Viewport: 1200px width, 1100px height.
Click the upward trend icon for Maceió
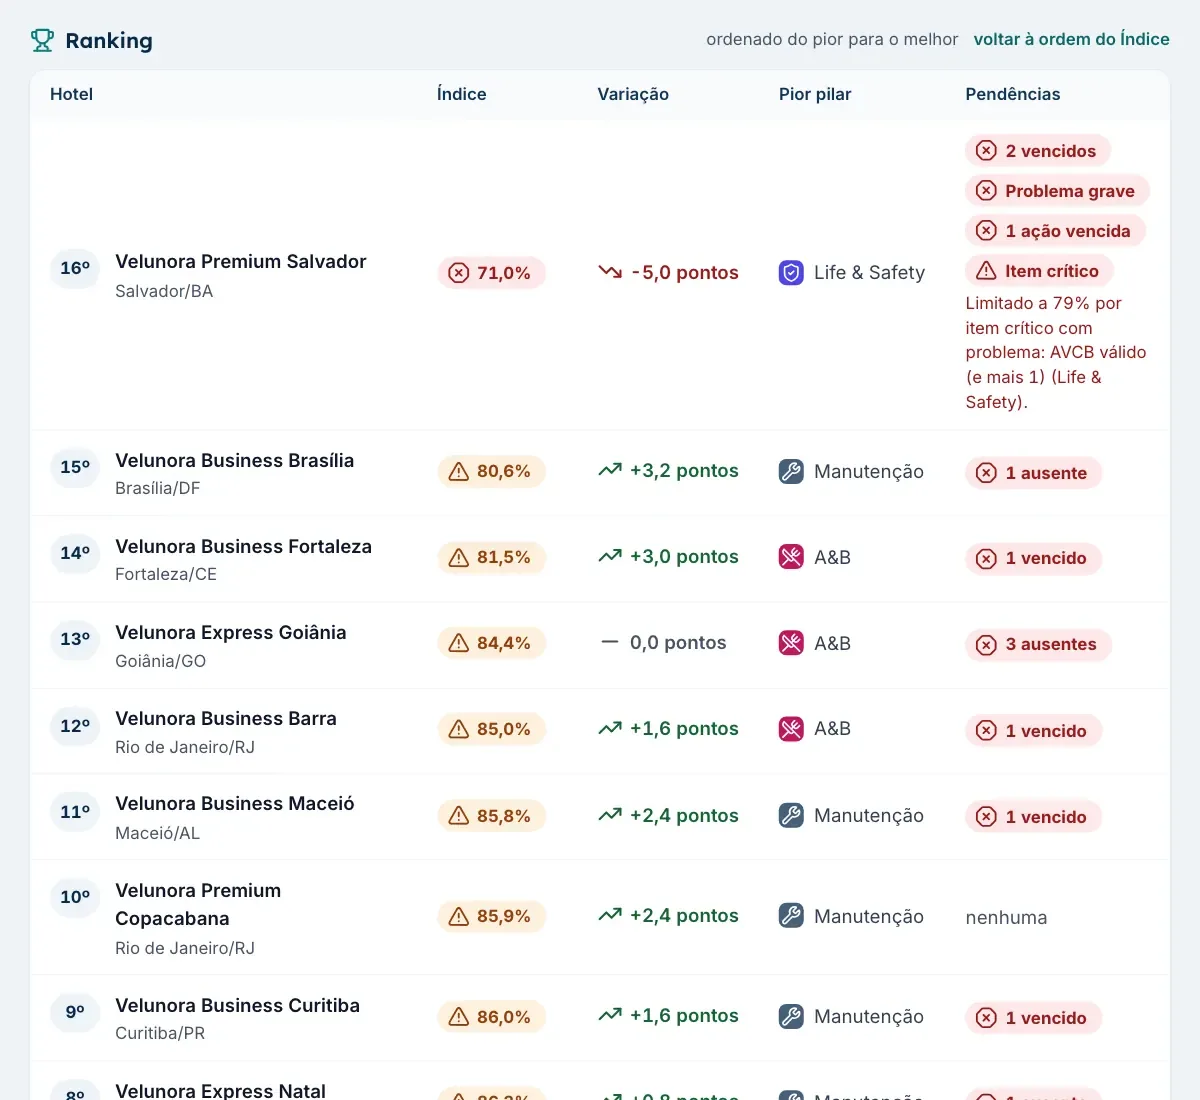coord(610,815)
